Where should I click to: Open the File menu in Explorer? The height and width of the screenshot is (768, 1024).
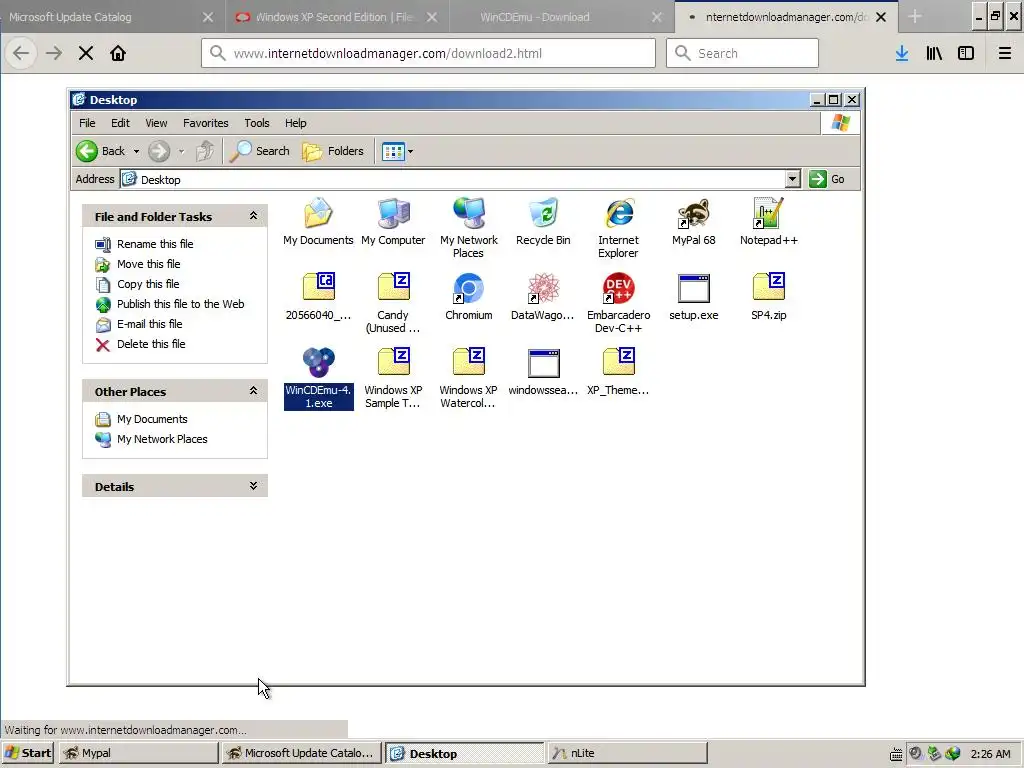pyautogui.click(x=87, y=123)
